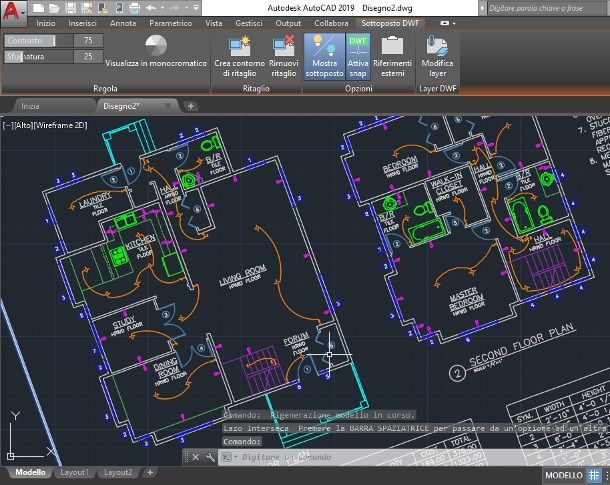
Task: Adjust the Sfumatura slider
Action: [38, 57]
